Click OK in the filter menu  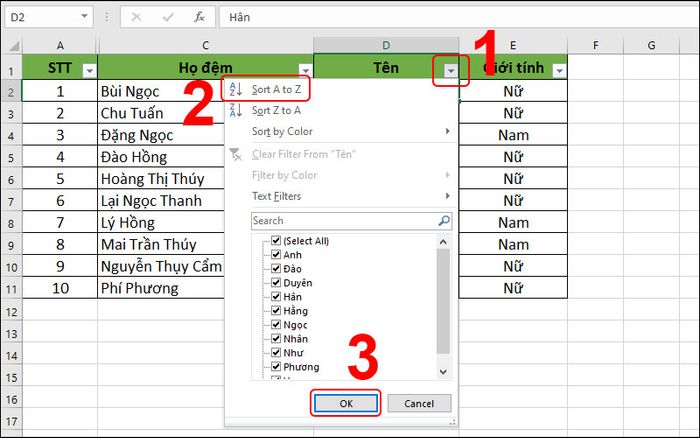coord(346,404)
